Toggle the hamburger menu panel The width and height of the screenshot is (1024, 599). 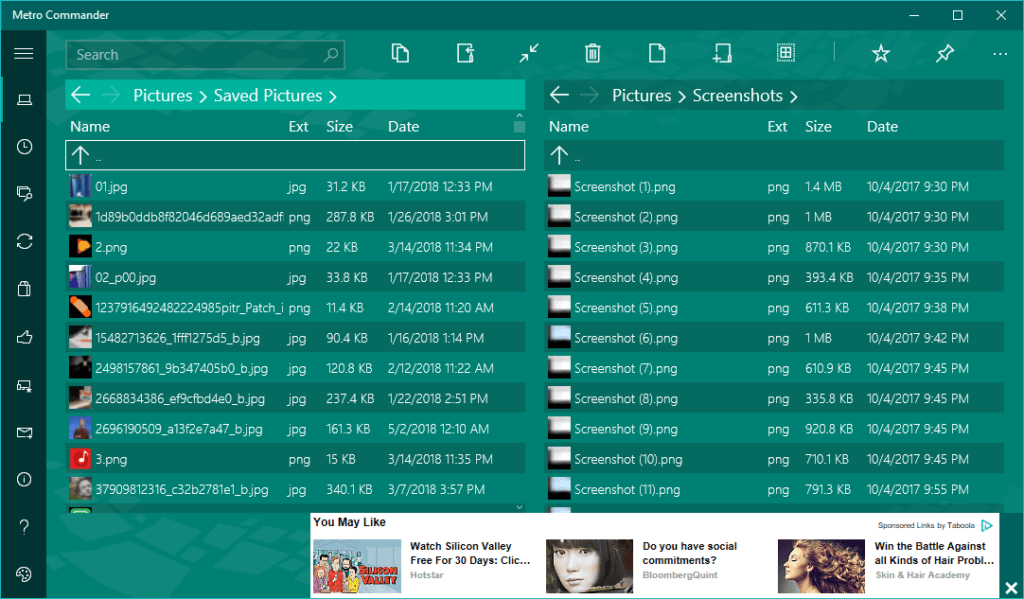coord(23,53)
